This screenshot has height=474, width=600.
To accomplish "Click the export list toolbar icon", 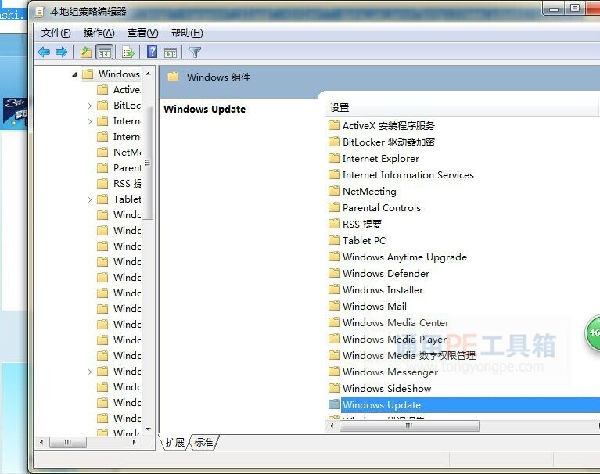I will click(128, 52).
